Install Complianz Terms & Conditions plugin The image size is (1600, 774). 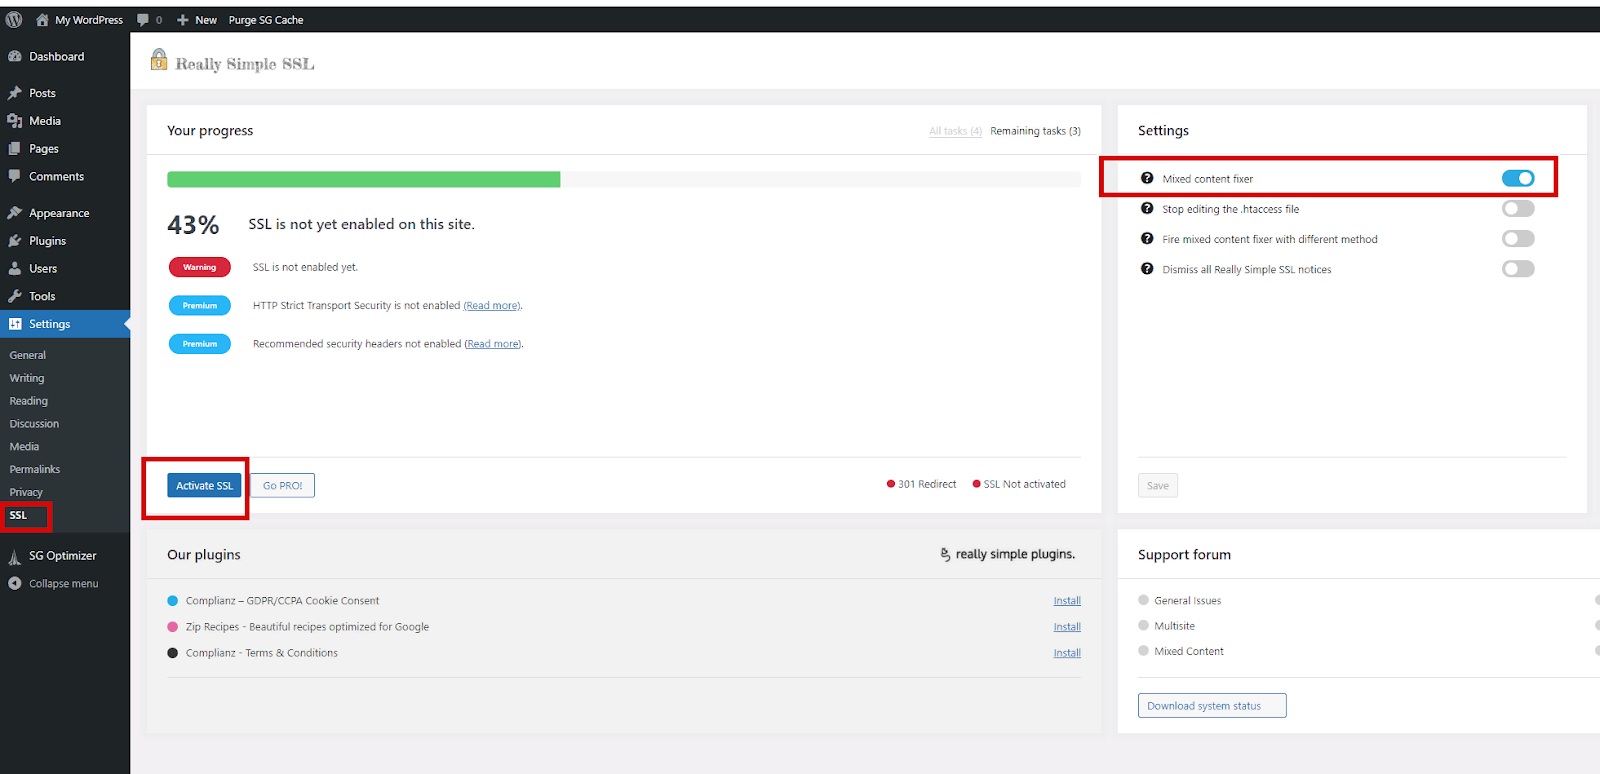tap(1067, 653)
